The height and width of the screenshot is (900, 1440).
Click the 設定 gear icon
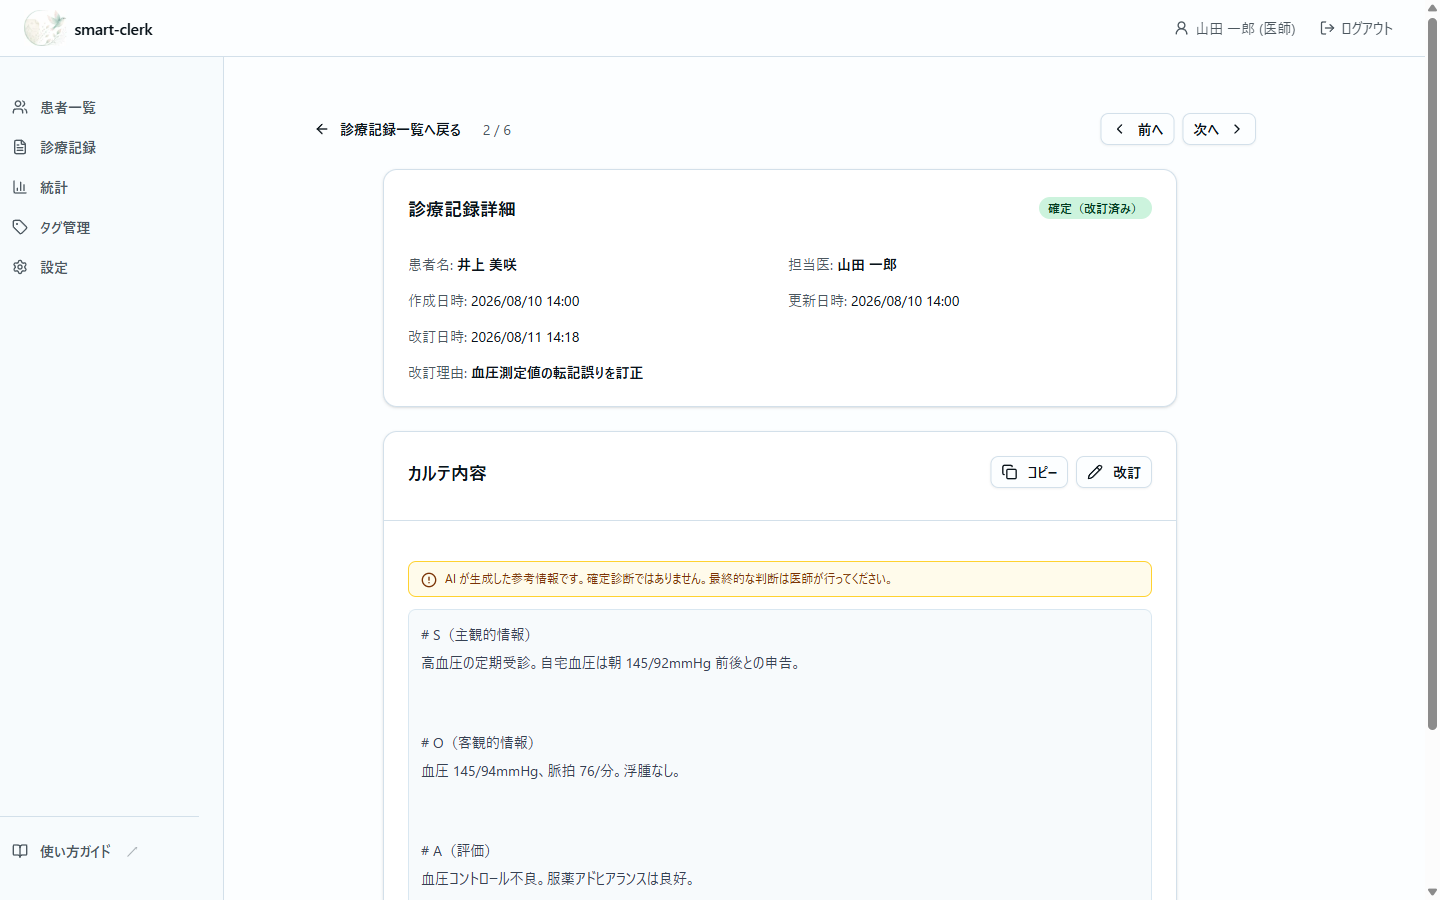[20, 267]
